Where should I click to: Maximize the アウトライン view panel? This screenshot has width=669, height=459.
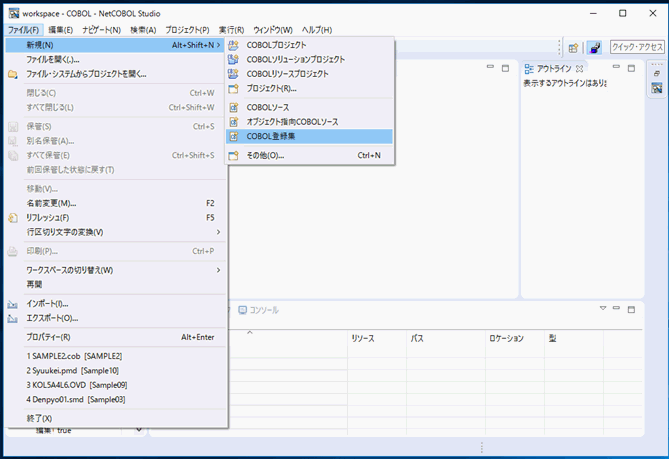click(631, 68)
